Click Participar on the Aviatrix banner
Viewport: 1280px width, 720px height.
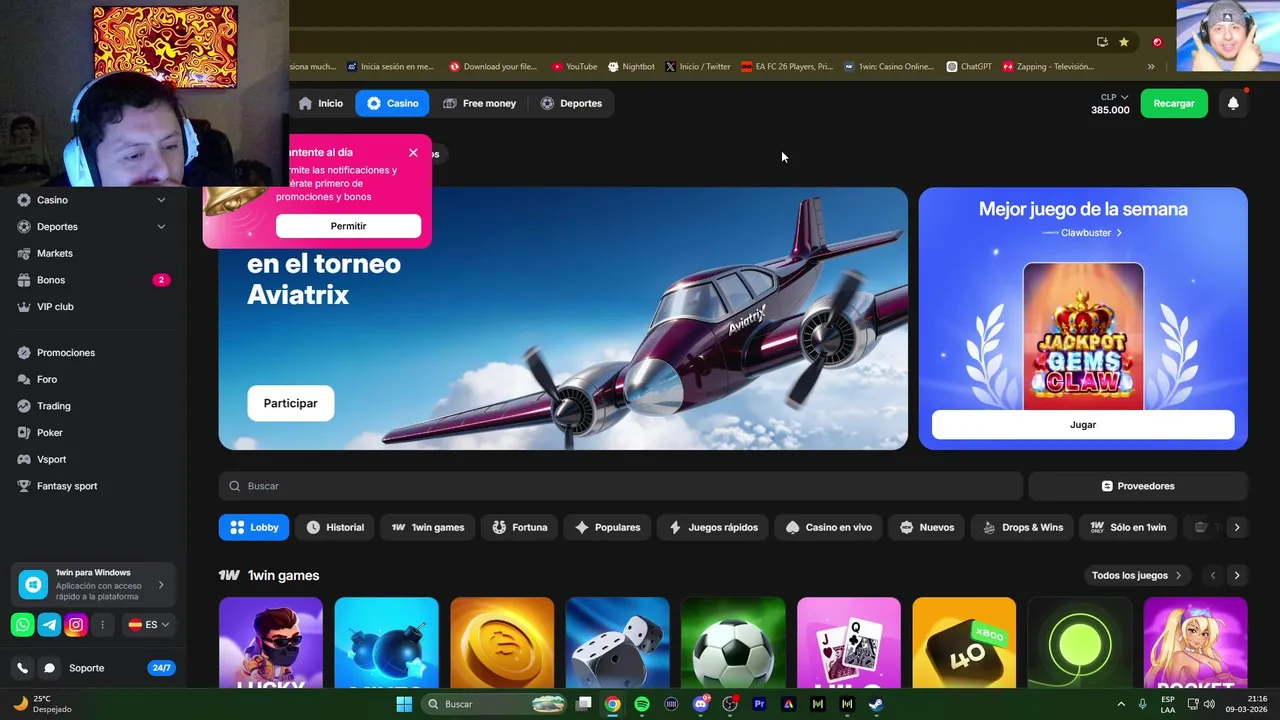(290, 403)
